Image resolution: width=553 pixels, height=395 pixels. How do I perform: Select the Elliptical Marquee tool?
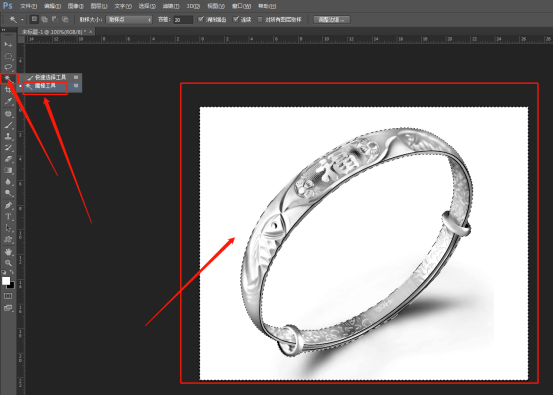click(8, 56)
